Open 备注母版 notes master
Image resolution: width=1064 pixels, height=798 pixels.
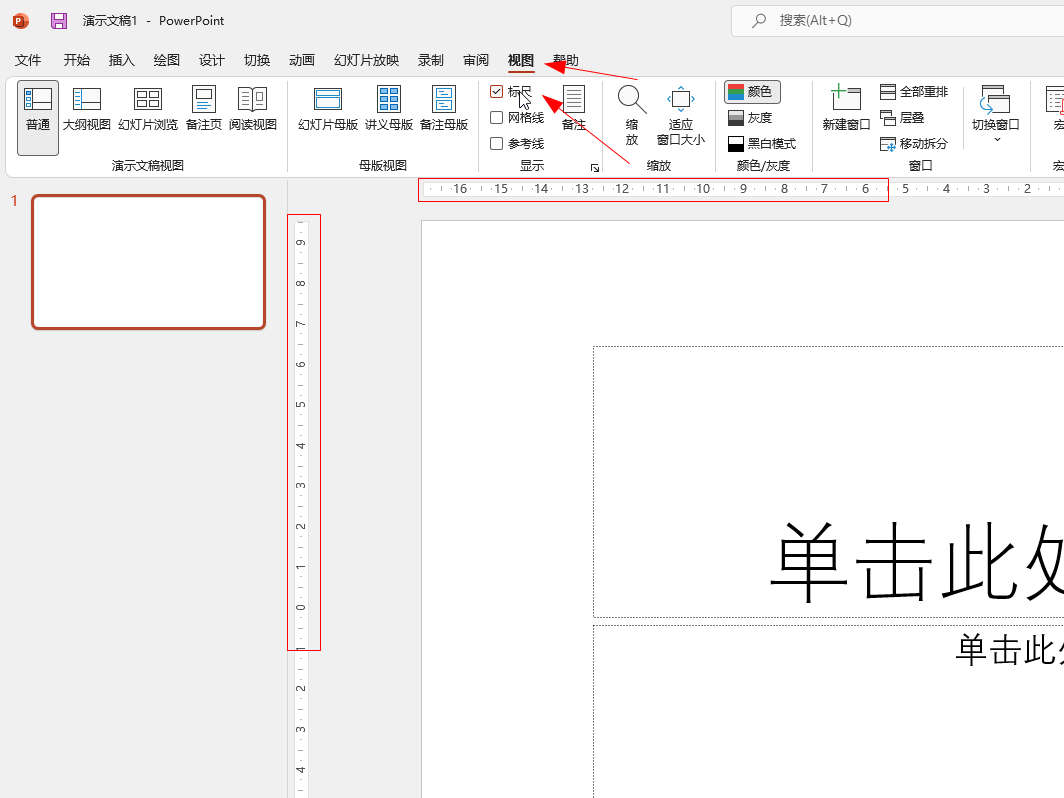(x=444, y=108)
